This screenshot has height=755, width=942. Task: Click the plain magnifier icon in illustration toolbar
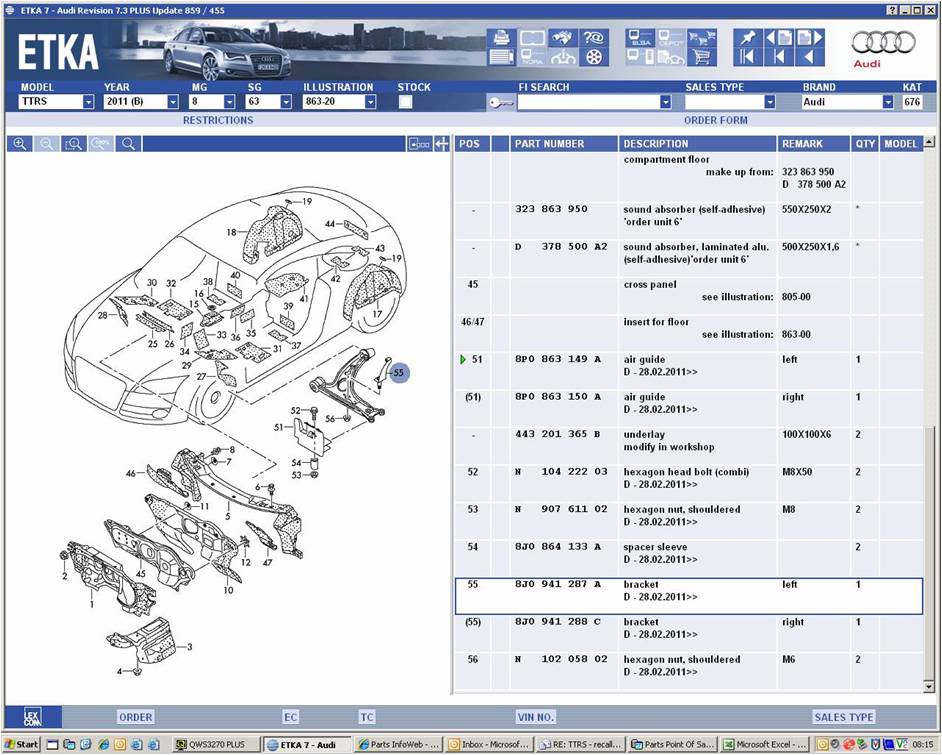pyautogui.click(x=128, y=144)
